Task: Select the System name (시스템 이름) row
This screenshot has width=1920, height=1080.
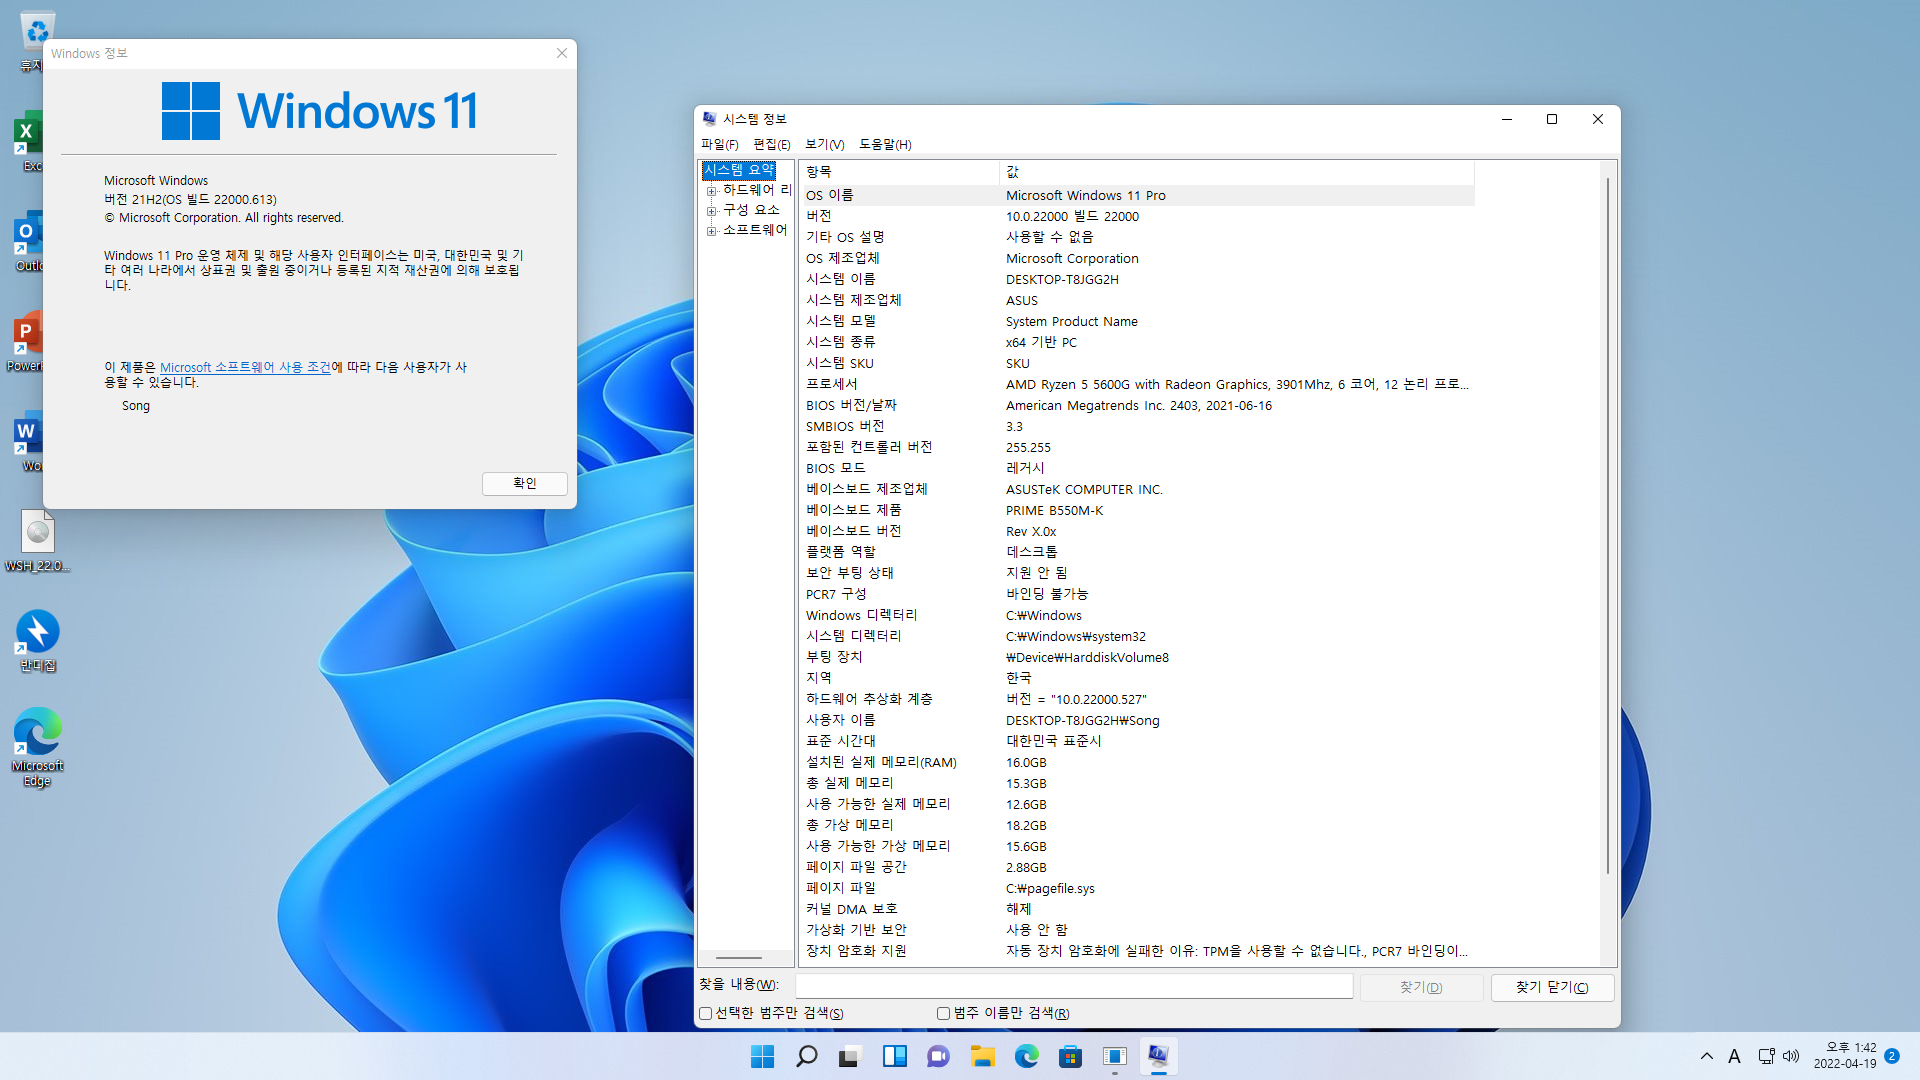Action: [1137, 279]
